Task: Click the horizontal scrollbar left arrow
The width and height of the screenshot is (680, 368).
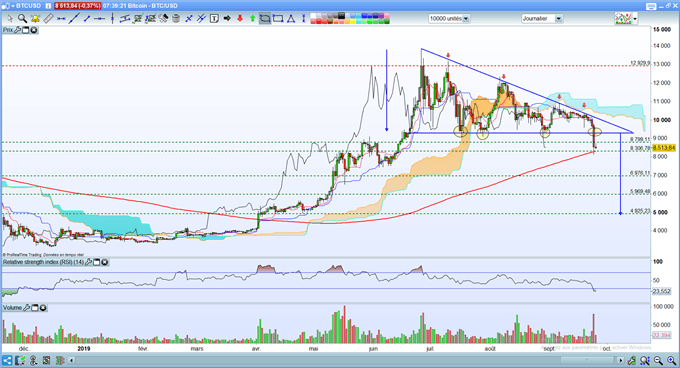Action: (71, 360)
